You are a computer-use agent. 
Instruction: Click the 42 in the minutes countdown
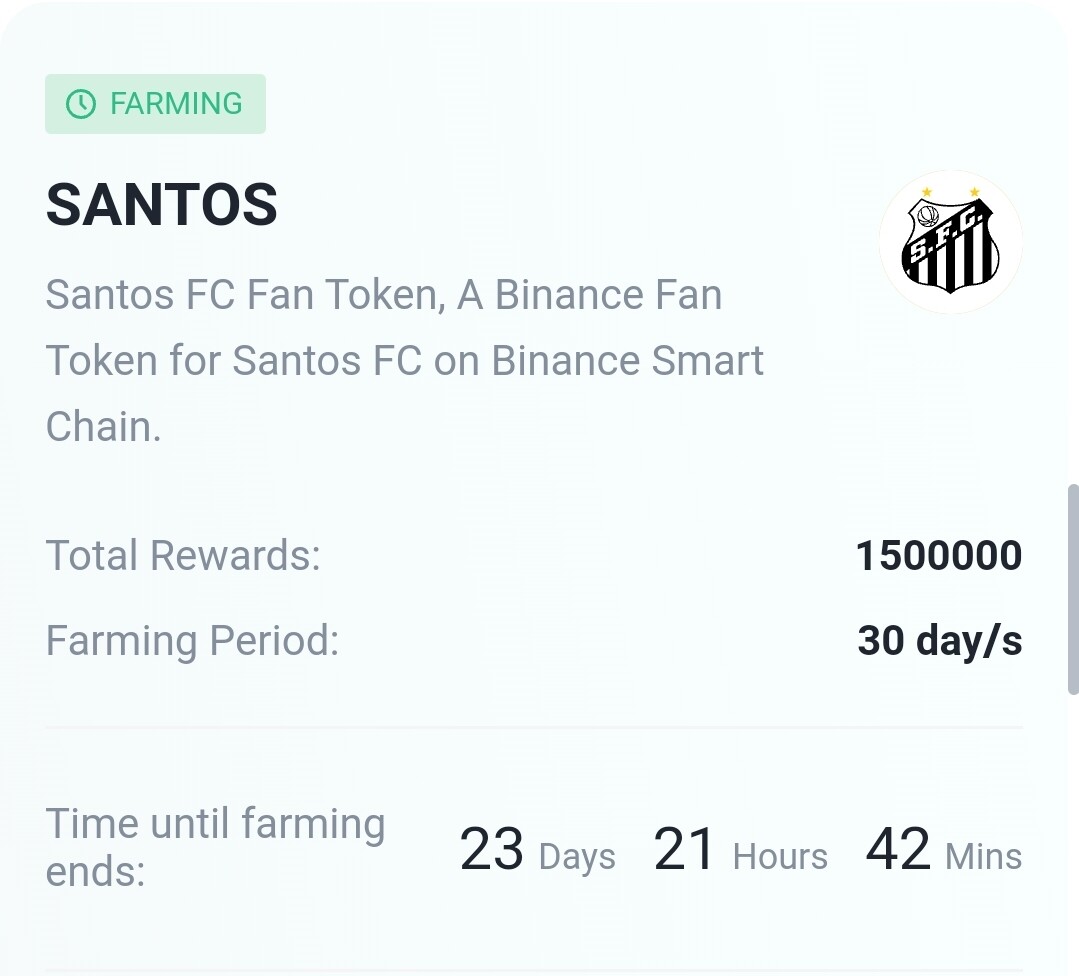(x=897, y=850)
